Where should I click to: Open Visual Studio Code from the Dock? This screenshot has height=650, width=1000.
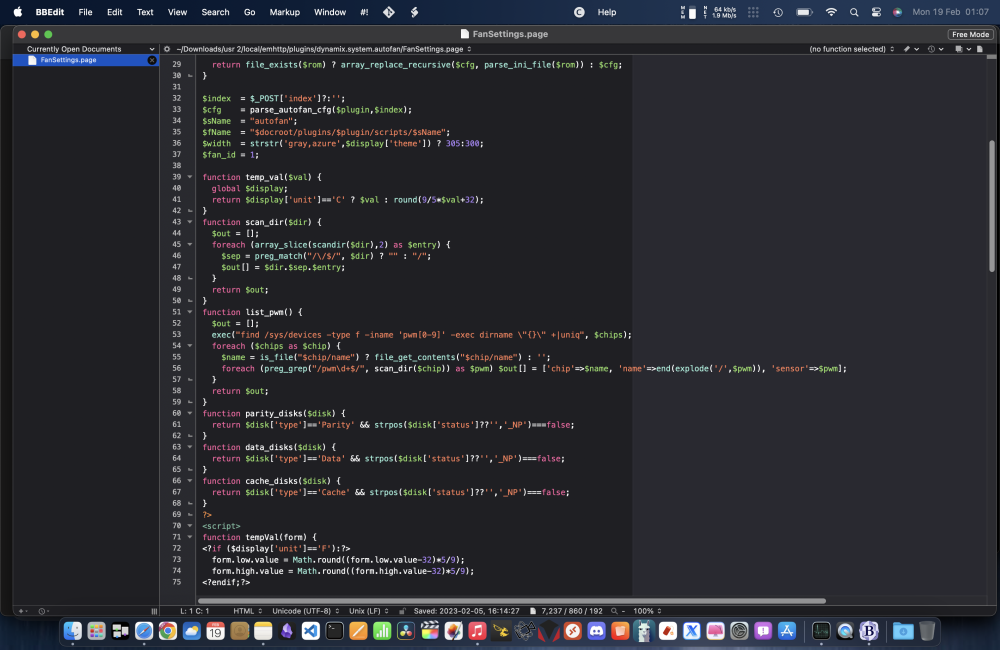tap(311, 631)
